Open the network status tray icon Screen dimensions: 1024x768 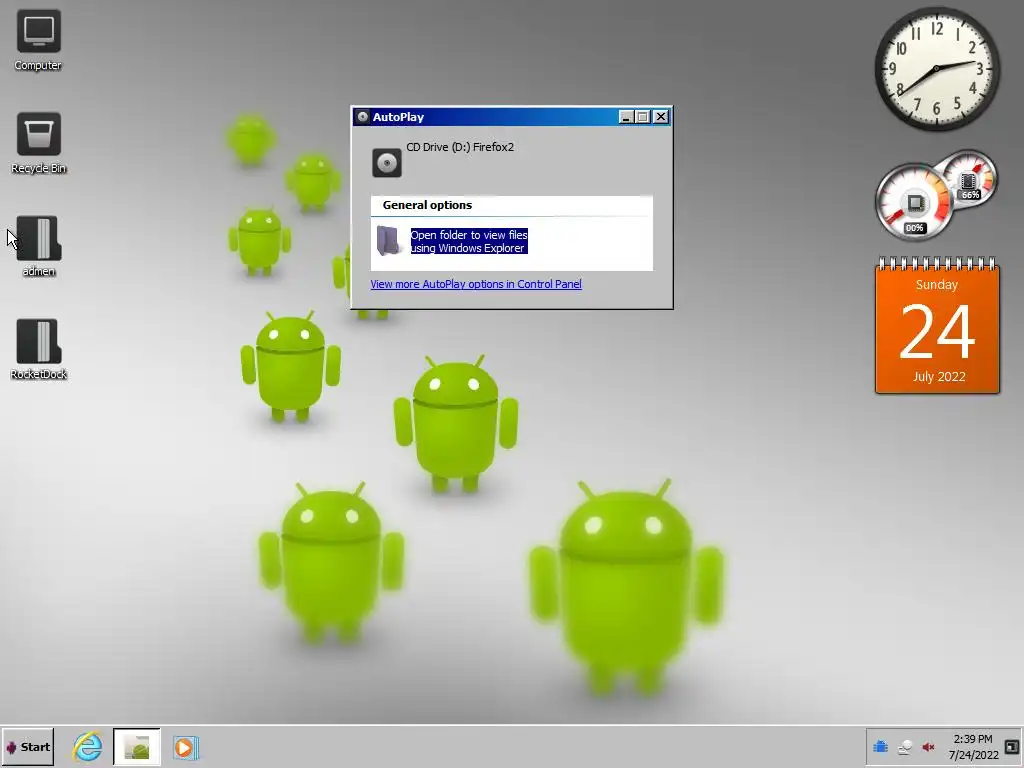point(904,747)
